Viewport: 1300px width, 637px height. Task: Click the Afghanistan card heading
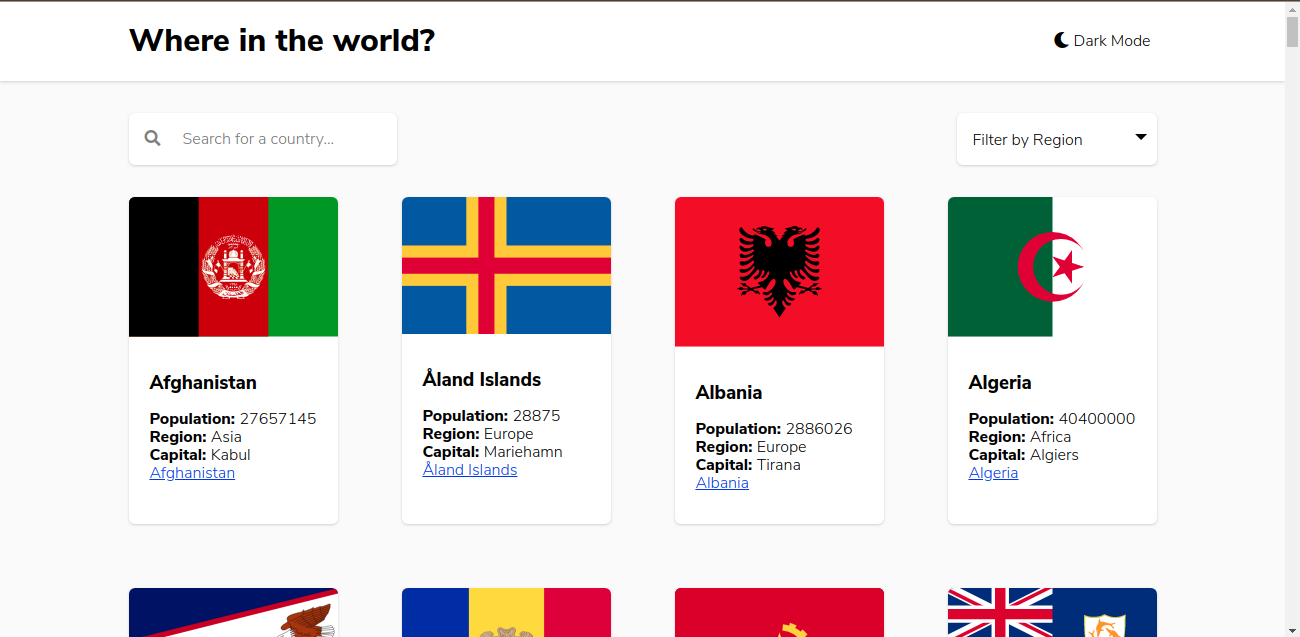203,383
